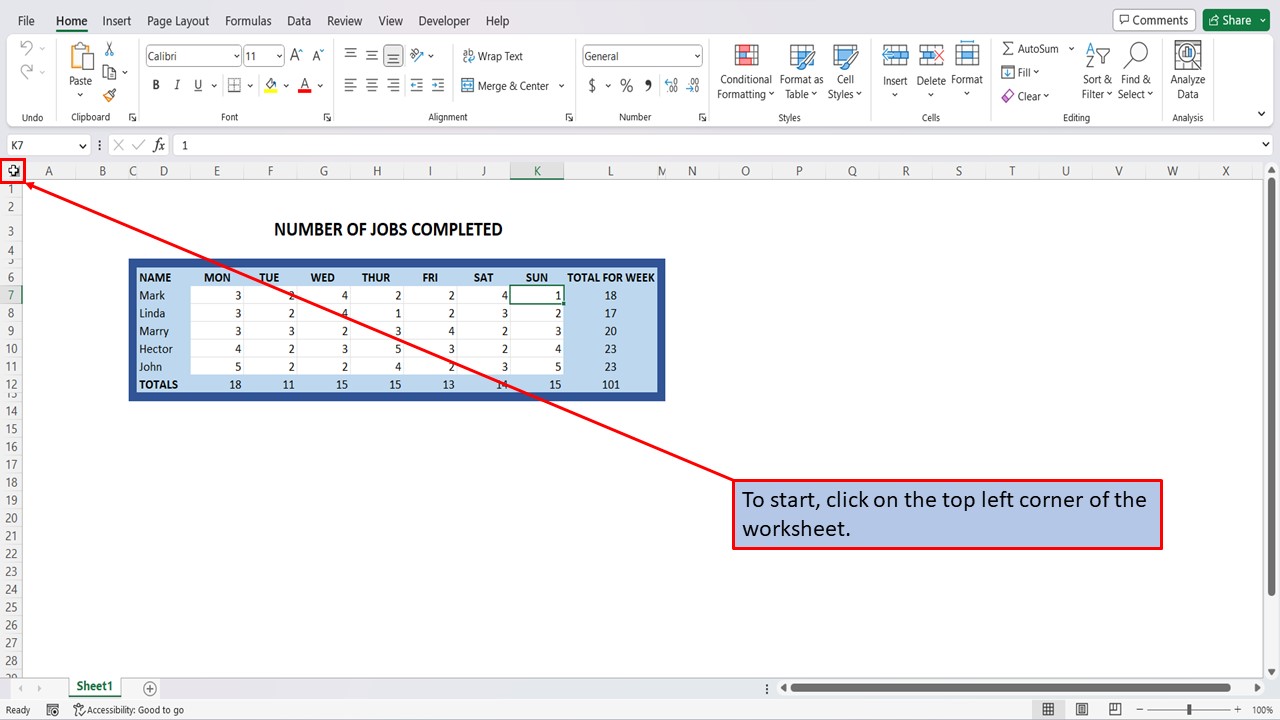The image size is (1280, 720).
Task: Open the Fill Color dropdown arrow
Action: coord(287,86)
